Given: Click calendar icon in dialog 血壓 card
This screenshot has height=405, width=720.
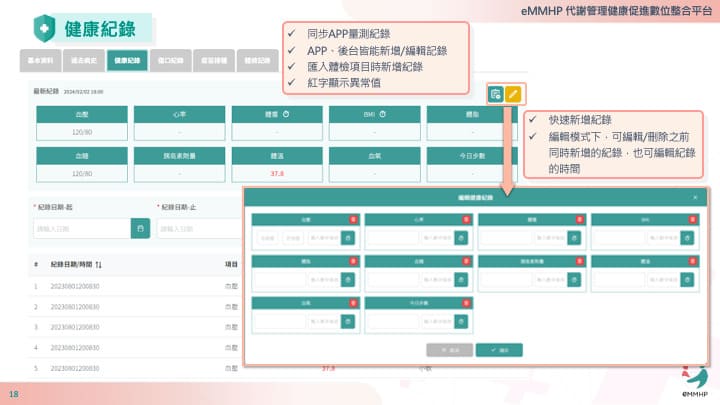Looking at the screenshot, I should point(347,238).
